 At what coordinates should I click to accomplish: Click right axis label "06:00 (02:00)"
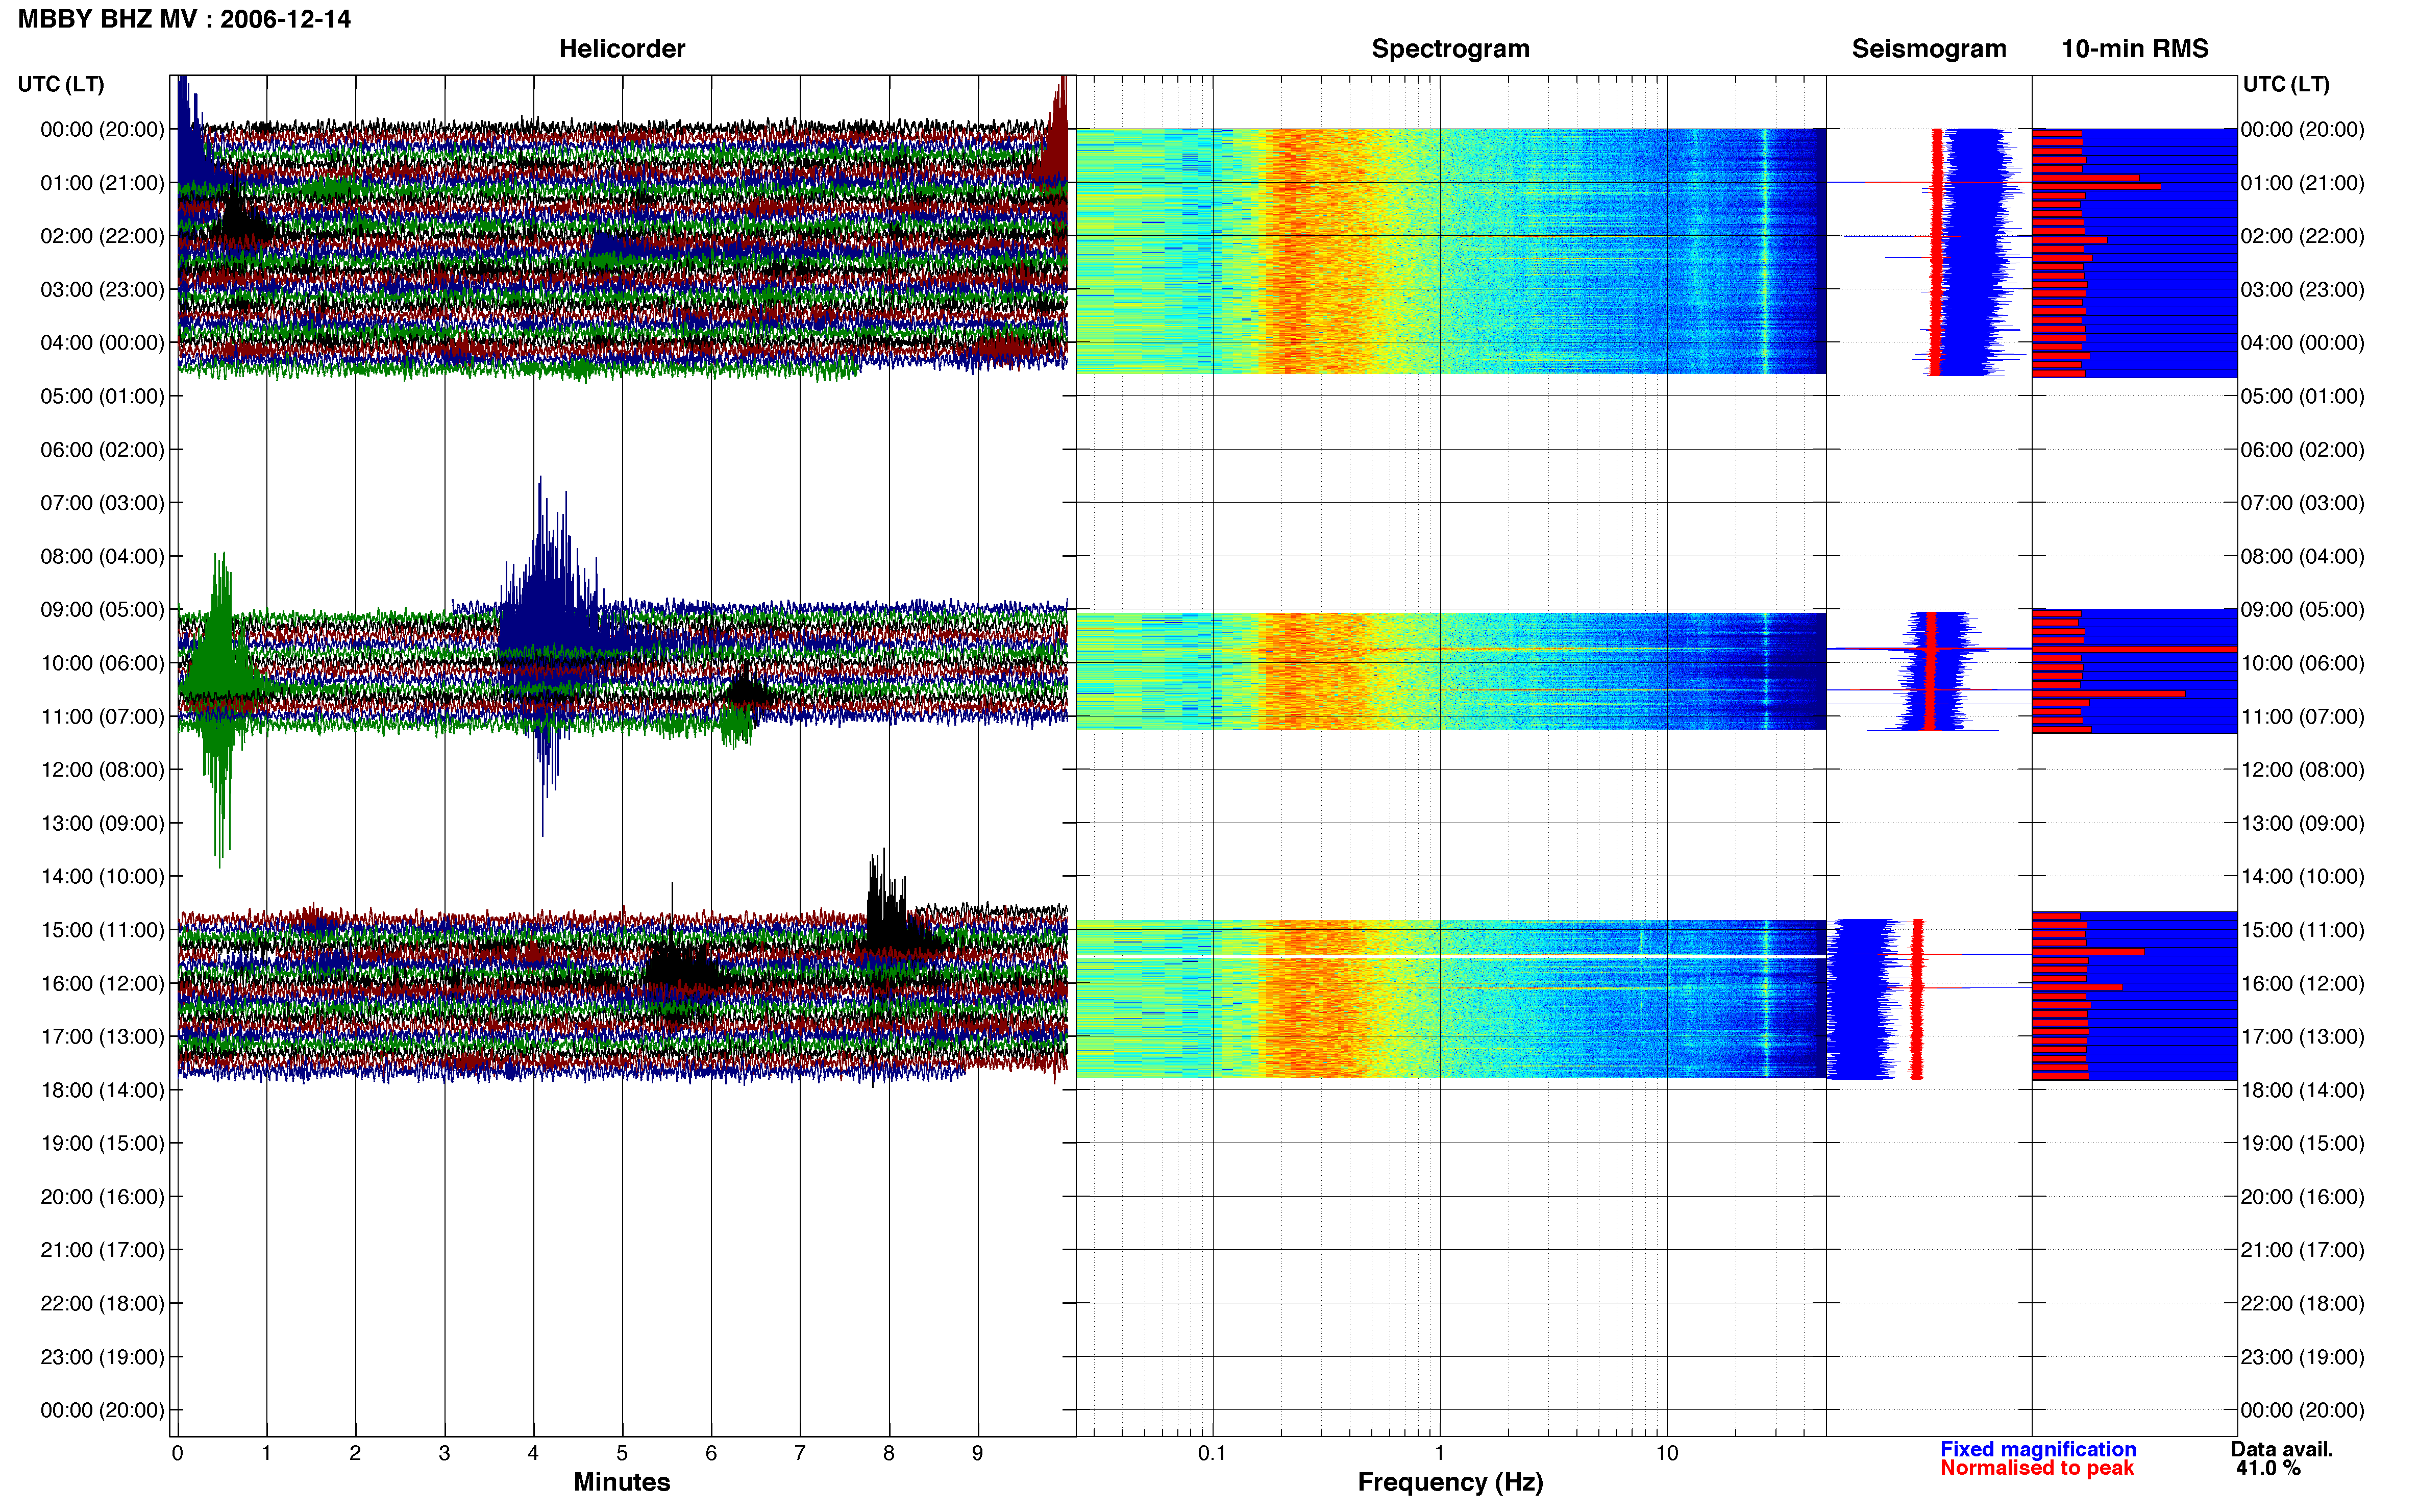(x=2302, y=450)
